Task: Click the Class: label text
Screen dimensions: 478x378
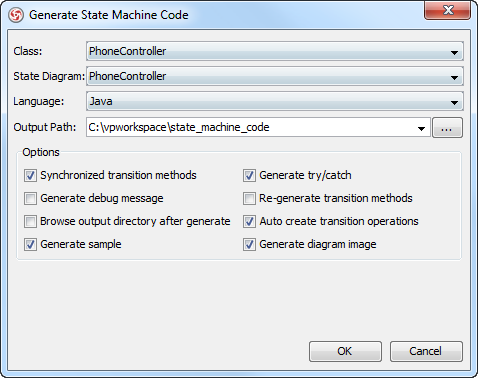Action: 28,51
